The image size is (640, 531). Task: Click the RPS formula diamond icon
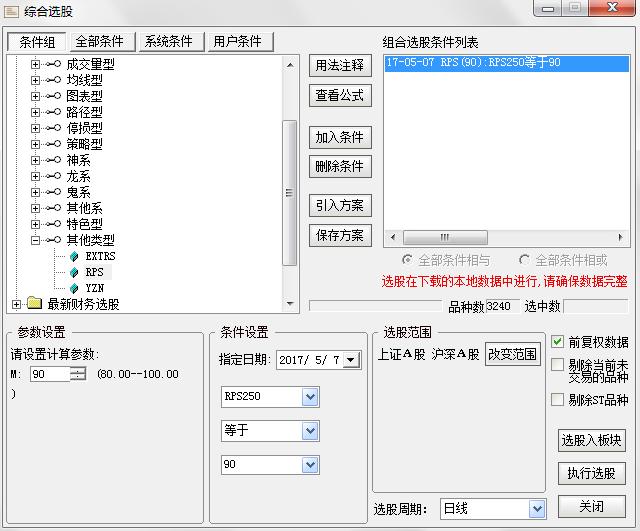click(74, 272)
